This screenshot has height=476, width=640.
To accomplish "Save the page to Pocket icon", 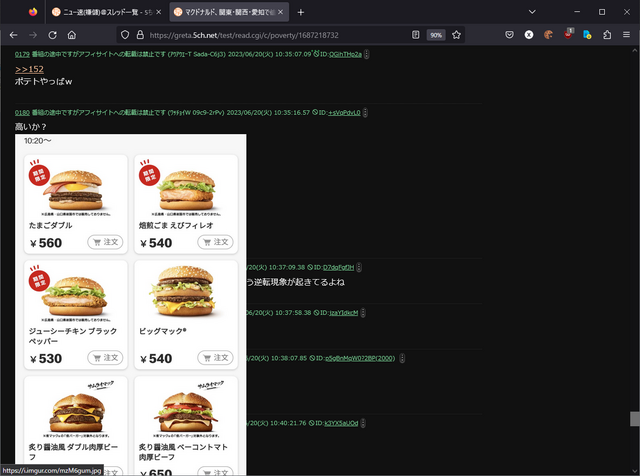I will click(509, 35).
